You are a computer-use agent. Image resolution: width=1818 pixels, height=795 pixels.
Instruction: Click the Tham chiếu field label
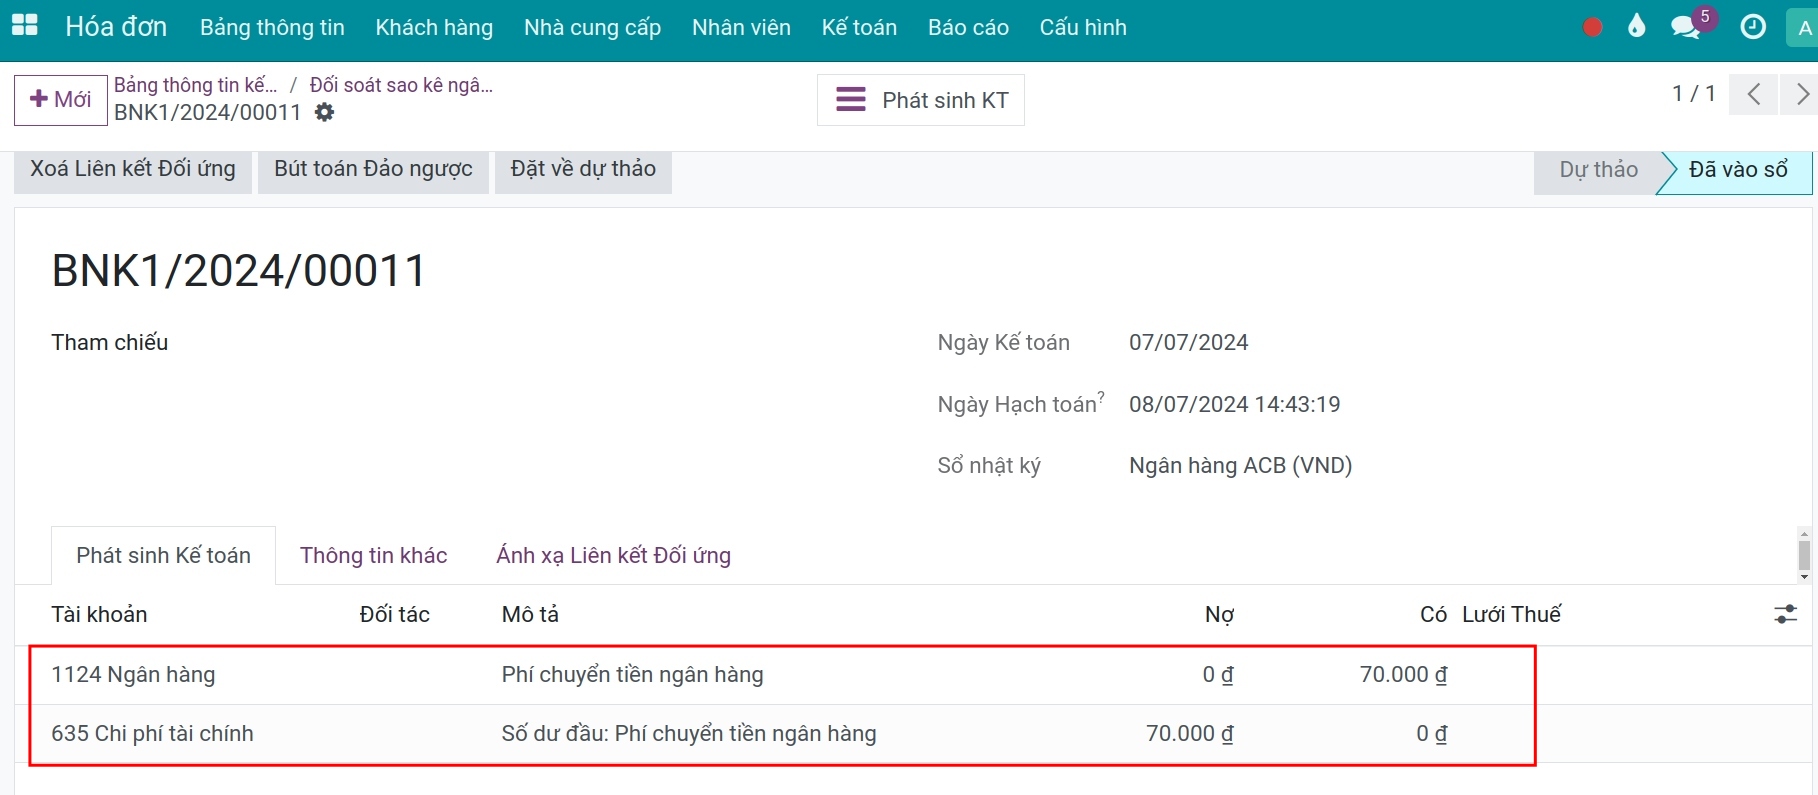(110, 343)
